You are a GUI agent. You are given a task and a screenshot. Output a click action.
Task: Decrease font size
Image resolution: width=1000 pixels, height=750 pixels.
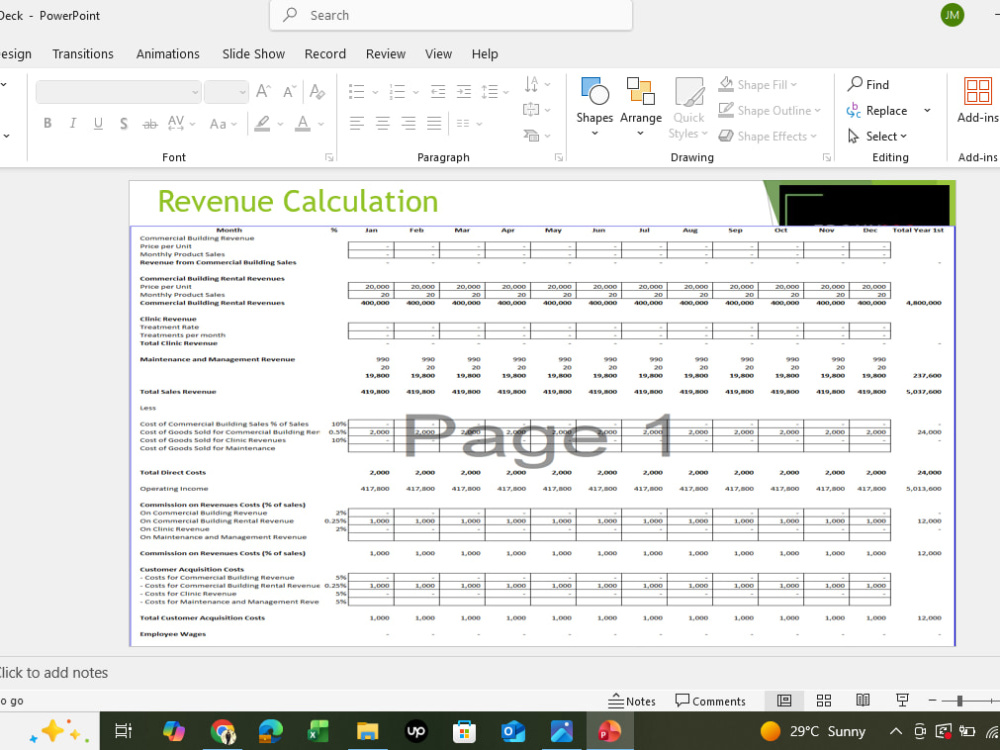(x=290, y=92)
